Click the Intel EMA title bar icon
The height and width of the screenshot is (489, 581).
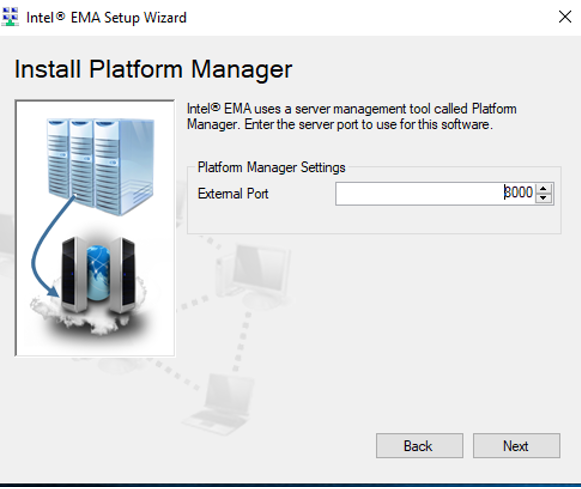(10, 17)
